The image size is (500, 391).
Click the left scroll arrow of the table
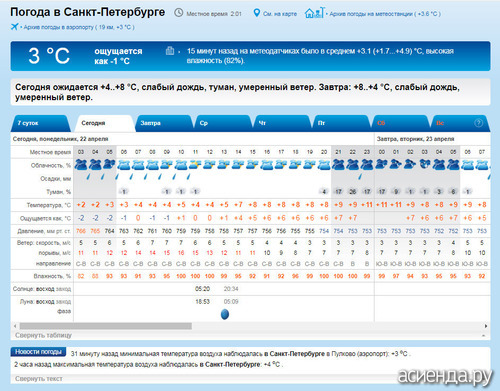click(15, 326)
